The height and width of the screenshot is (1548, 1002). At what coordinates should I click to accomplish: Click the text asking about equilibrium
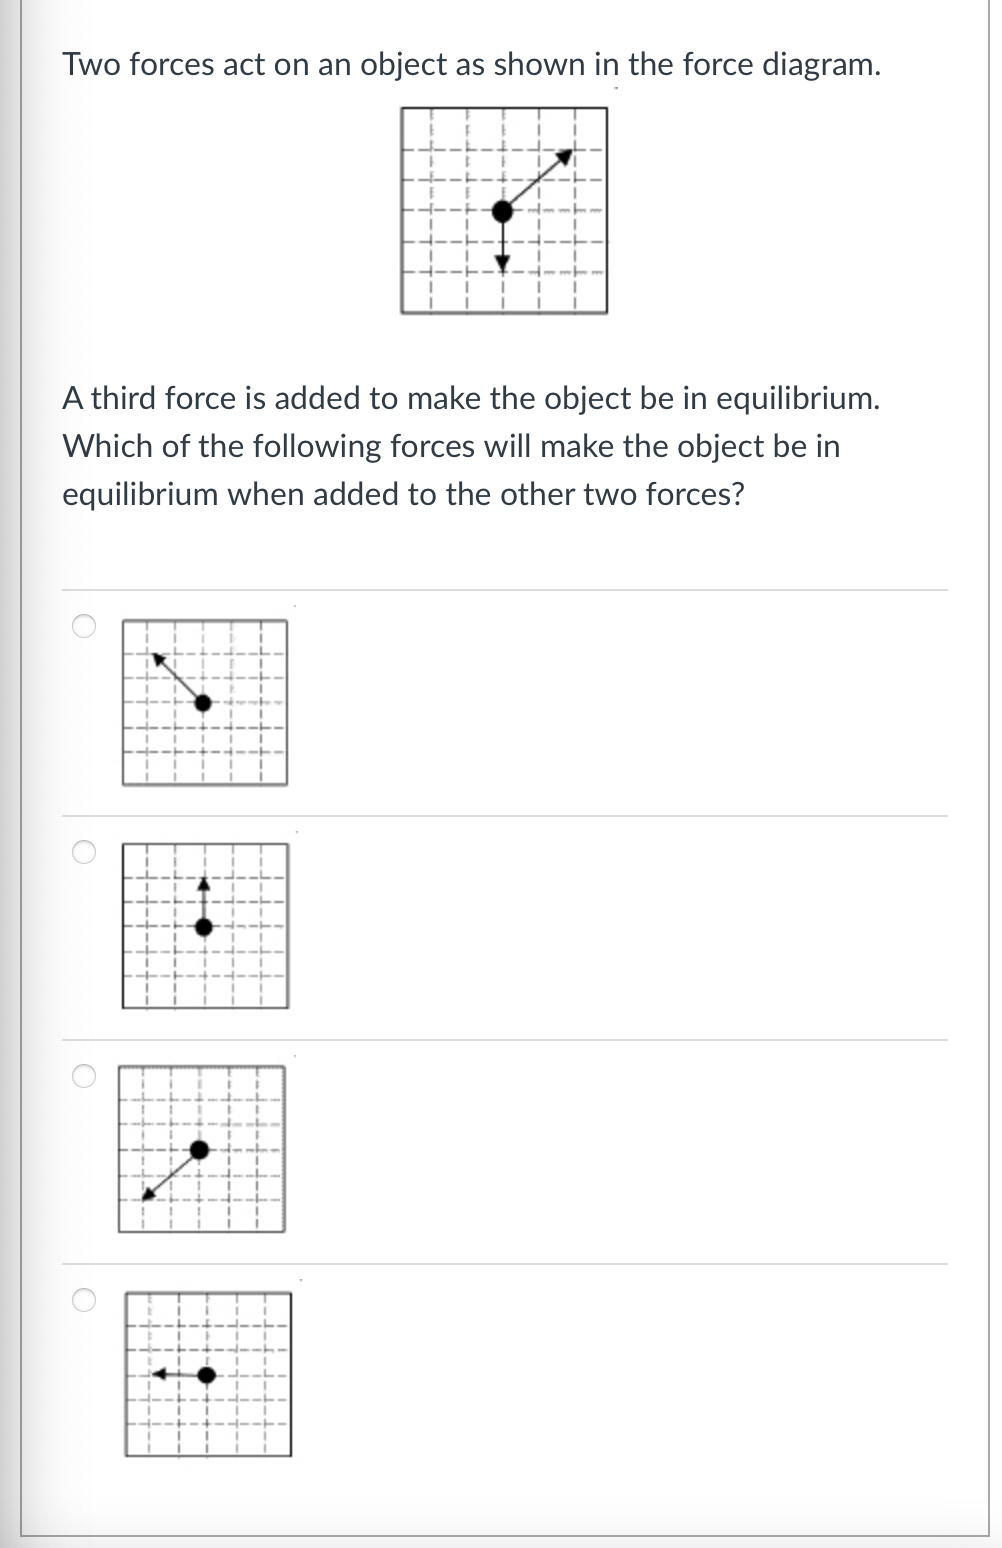[x=470, y=446]
